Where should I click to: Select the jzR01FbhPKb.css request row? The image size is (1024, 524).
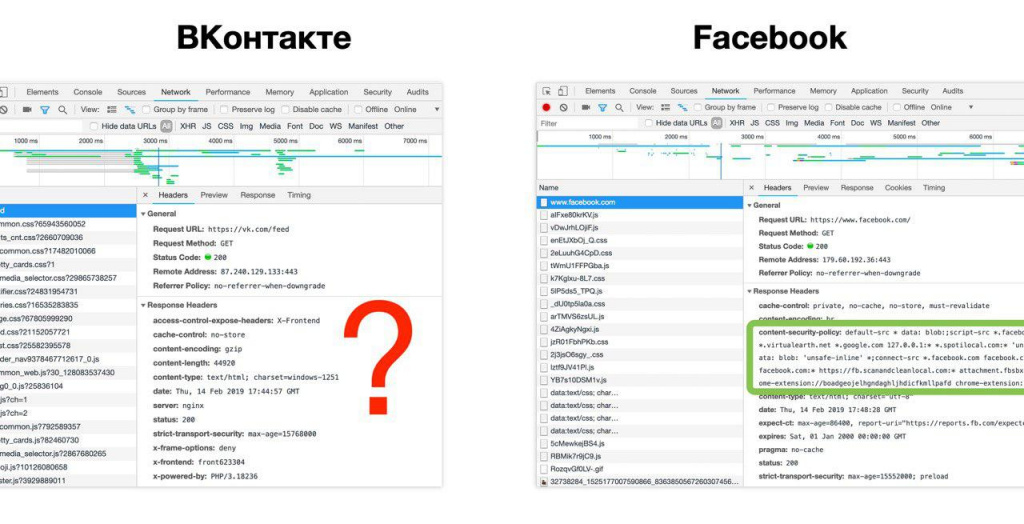coord(640,342)
